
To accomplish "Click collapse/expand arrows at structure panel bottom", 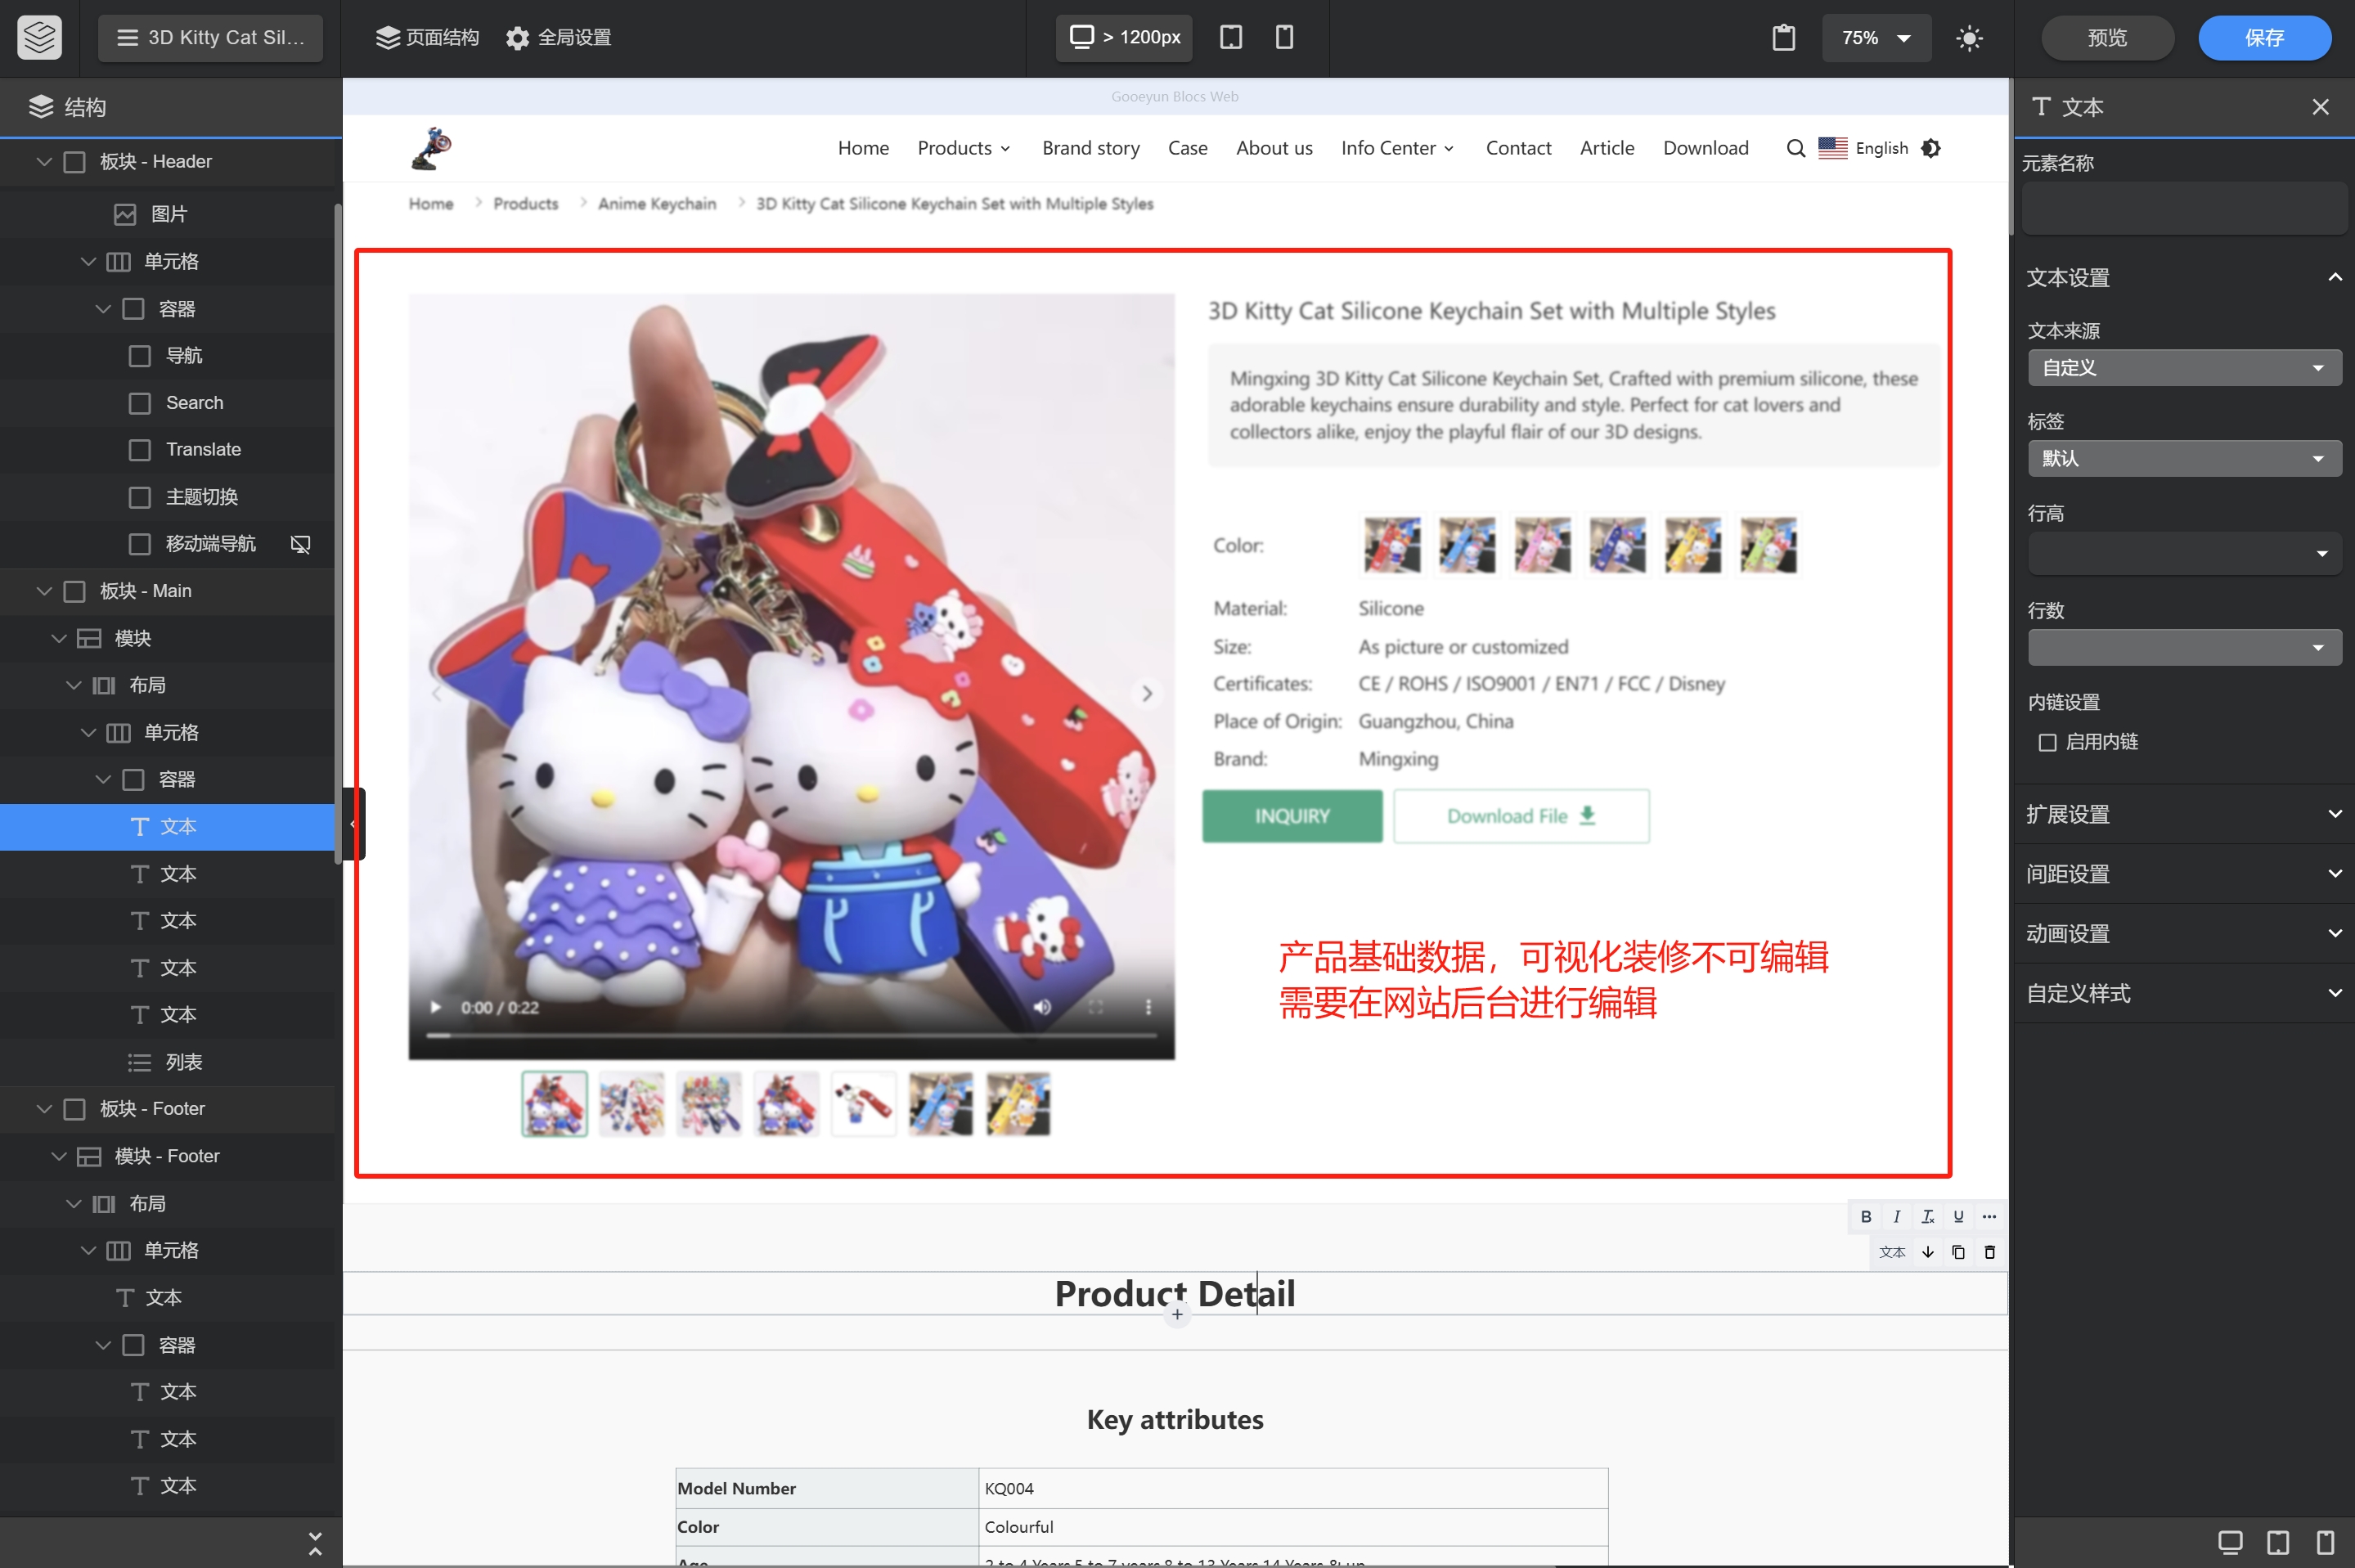I will (x=315, y=1543).
